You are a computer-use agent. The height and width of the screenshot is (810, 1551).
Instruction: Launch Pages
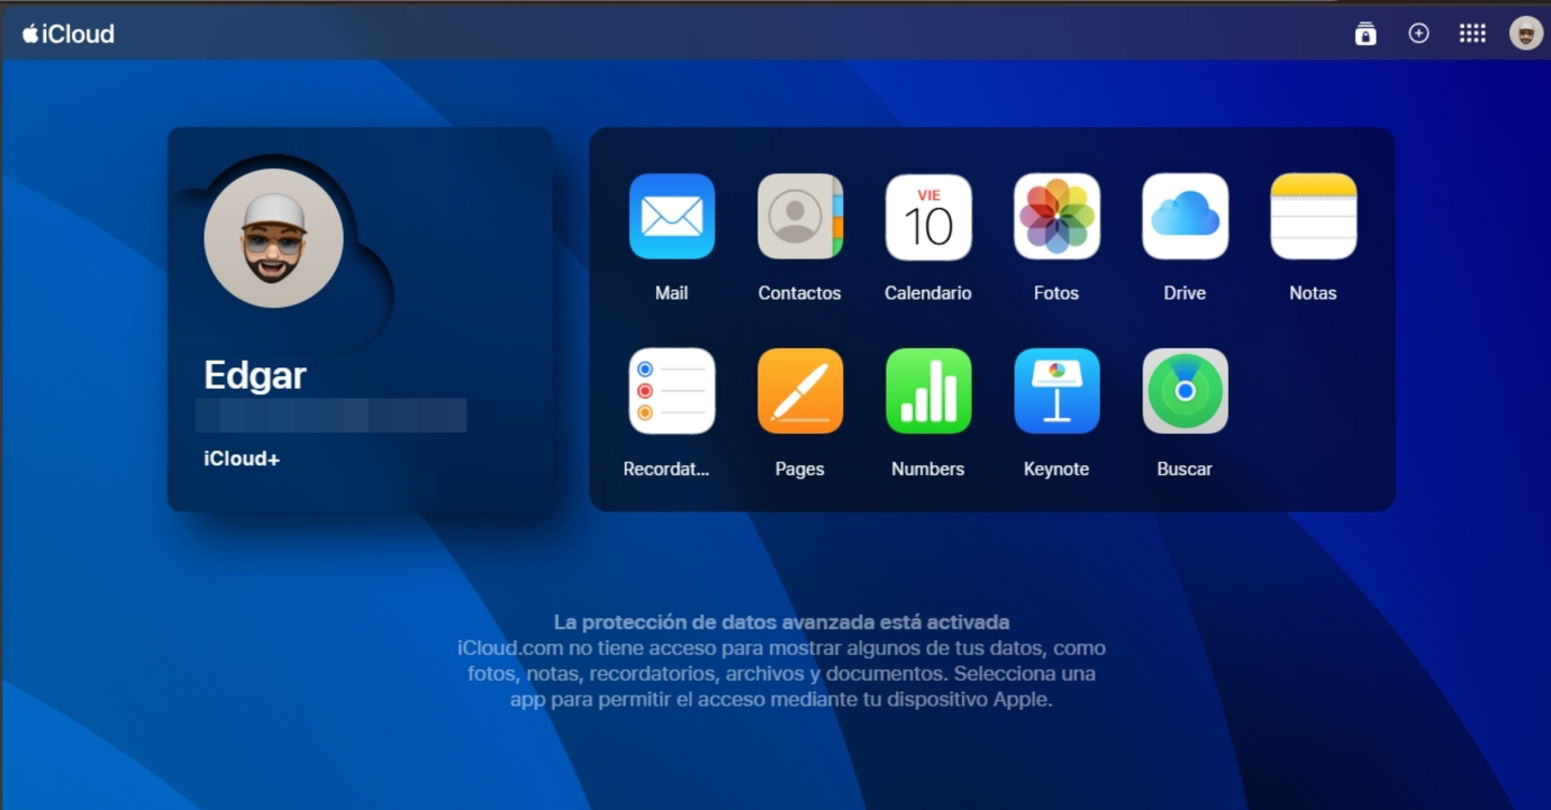[x=800, y=391]
